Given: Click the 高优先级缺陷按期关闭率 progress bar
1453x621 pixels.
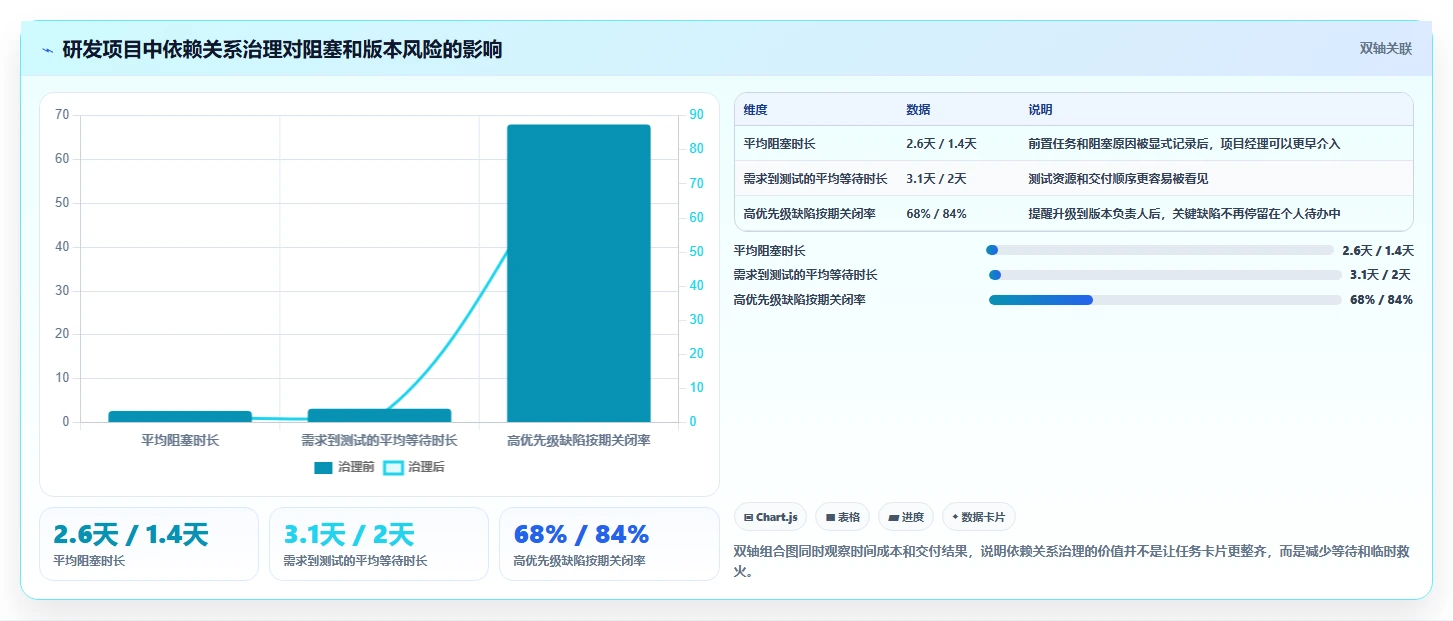Looking at the screenshot, I should (1165, 300).
